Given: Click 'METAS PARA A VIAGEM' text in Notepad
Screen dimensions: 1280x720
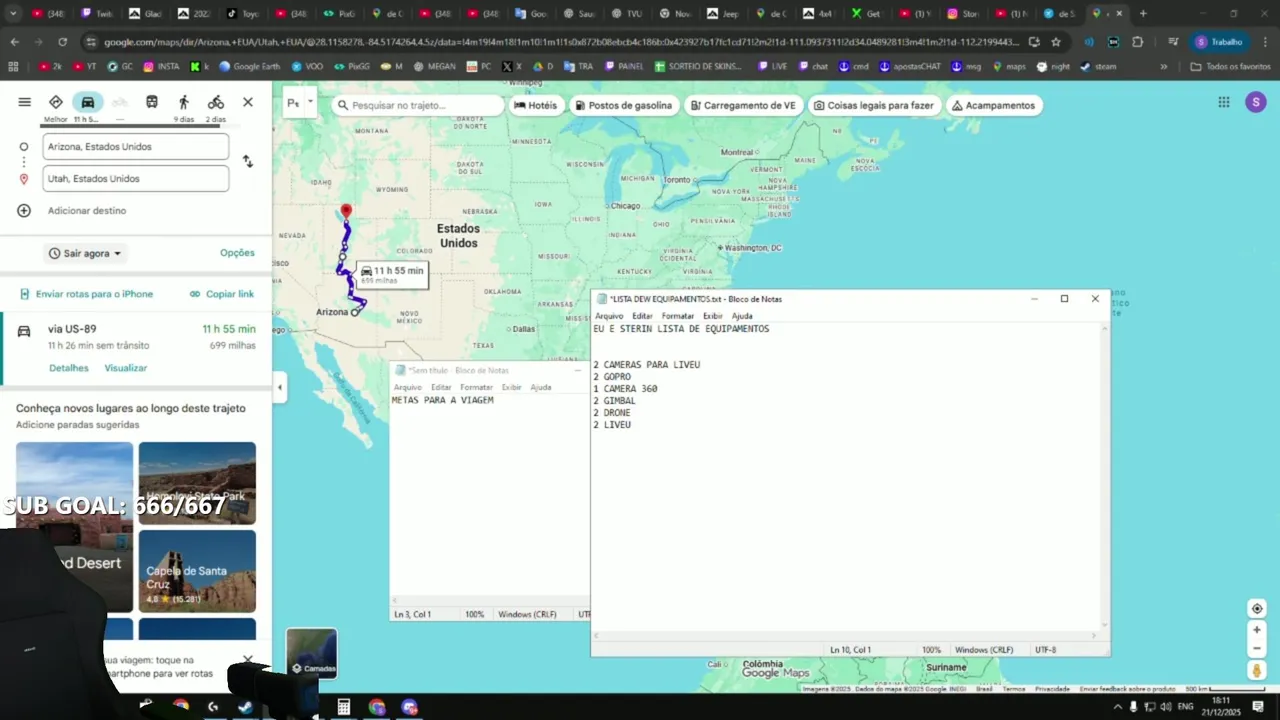Looking at the screenshot, I should point(442,400).
